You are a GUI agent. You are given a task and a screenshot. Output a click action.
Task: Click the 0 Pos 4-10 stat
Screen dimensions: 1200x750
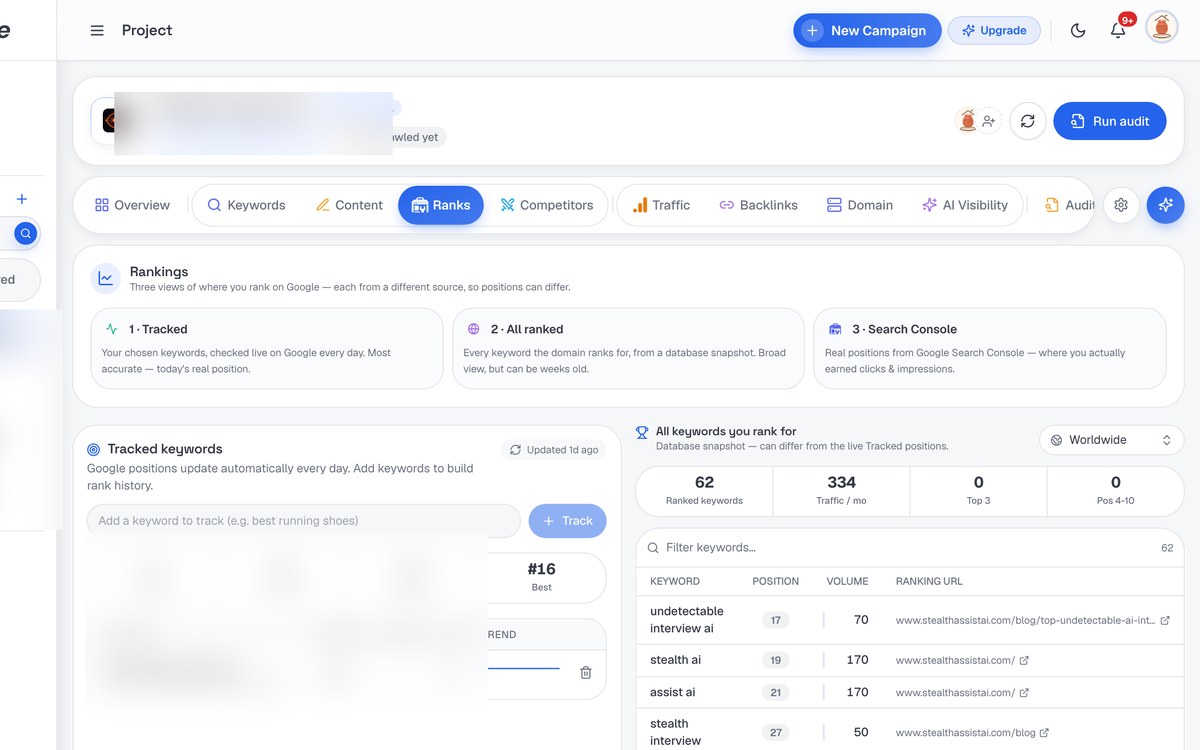[1115, 490]
